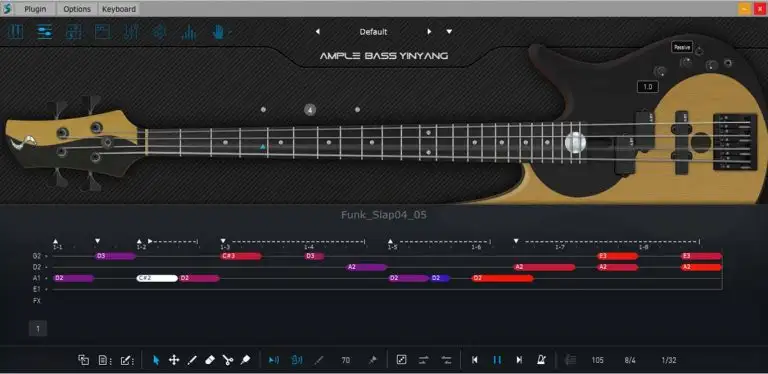This screenshot has height=374, width=768.
Task: Open the 8/4 time signature selector
Action: pos(630,360)
